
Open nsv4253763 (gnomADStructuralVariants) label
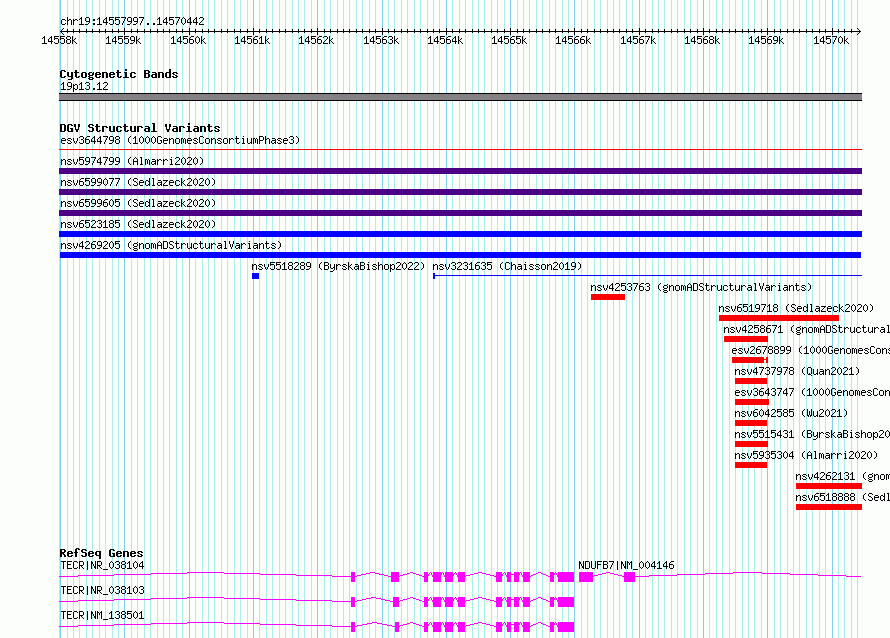click(x=701, y=287)
